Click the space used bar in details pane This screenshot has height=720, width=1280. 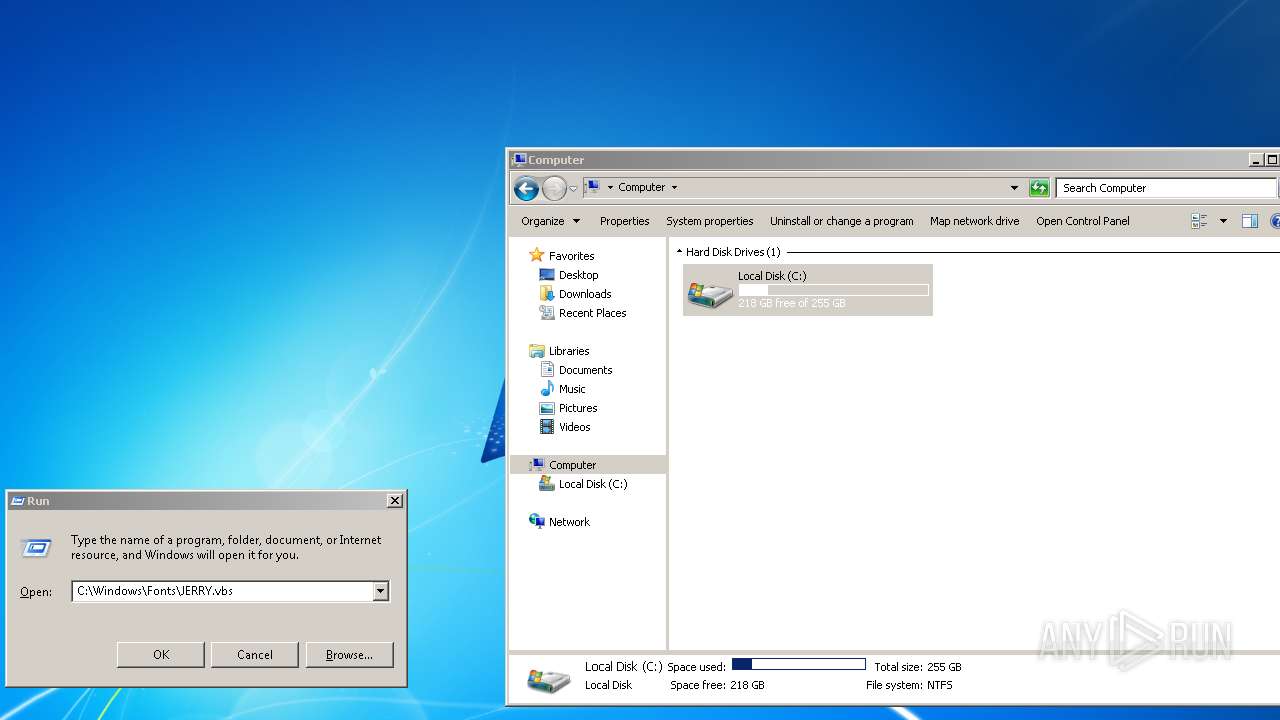coord(798,664)
